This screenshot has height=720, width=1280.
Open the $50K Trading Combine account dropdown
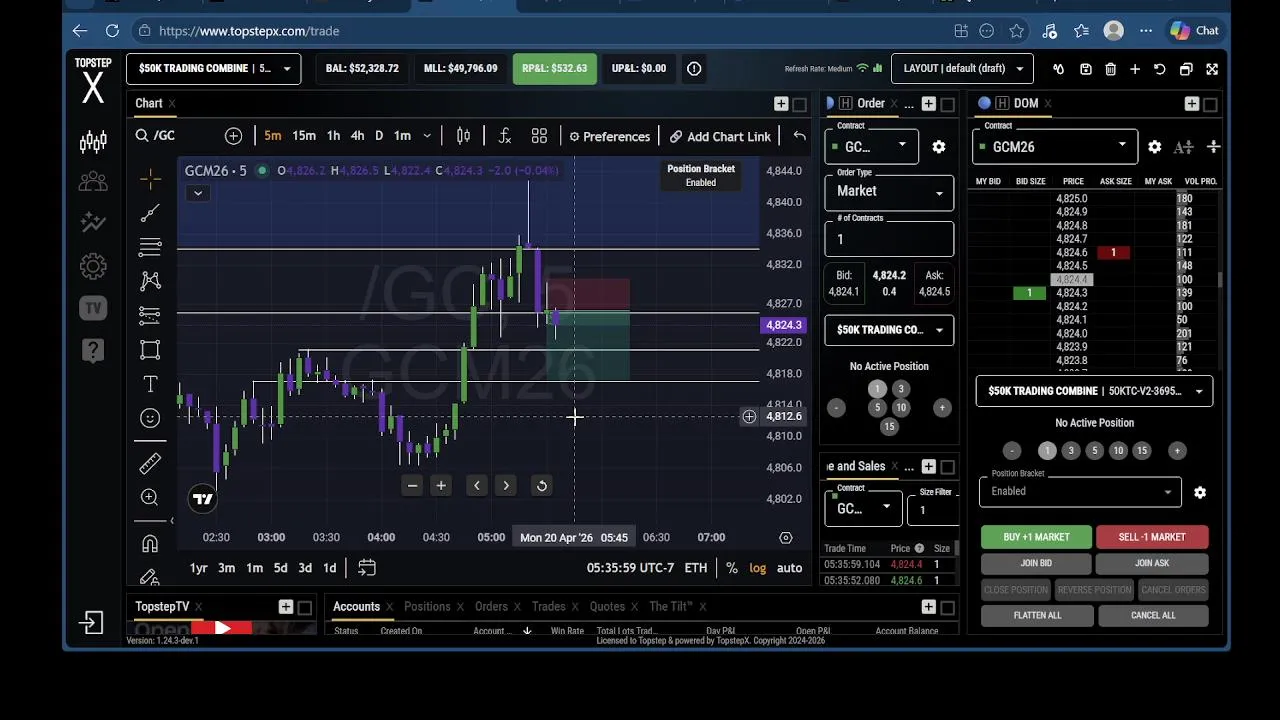214,69
